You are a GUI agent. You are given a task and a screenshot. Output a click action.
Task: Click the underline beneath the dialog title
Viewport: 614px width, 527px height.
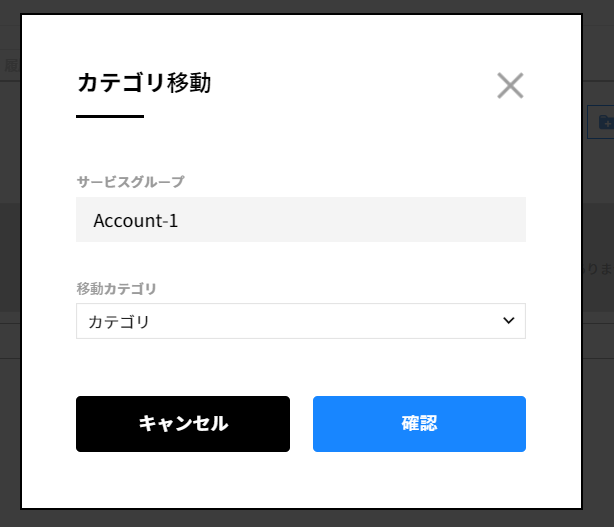(x=110, y=117)
